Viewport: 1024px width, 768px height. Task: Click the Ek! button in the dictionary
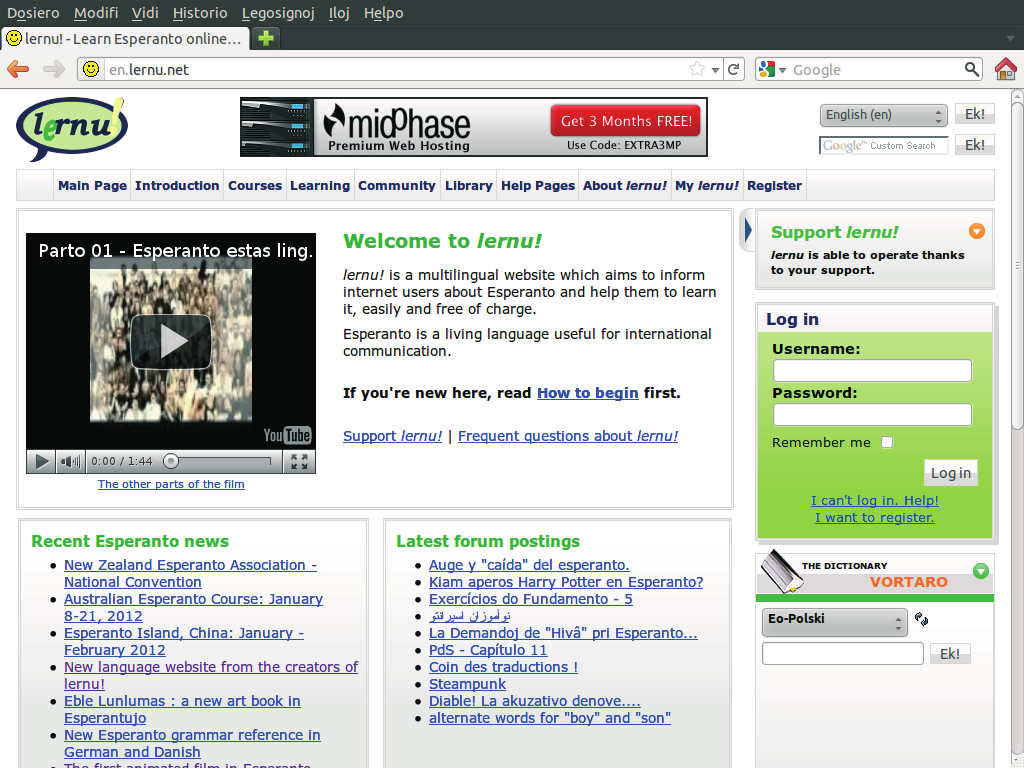(950, 654)
